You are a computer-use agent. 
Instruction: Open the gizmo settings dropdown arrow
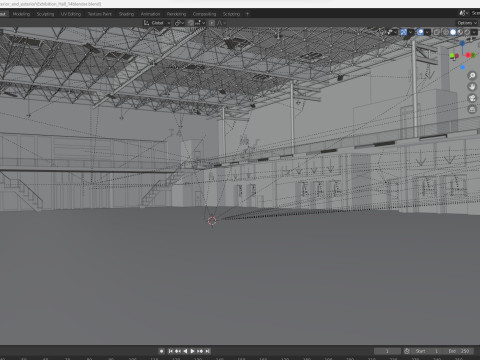[411, 32]
